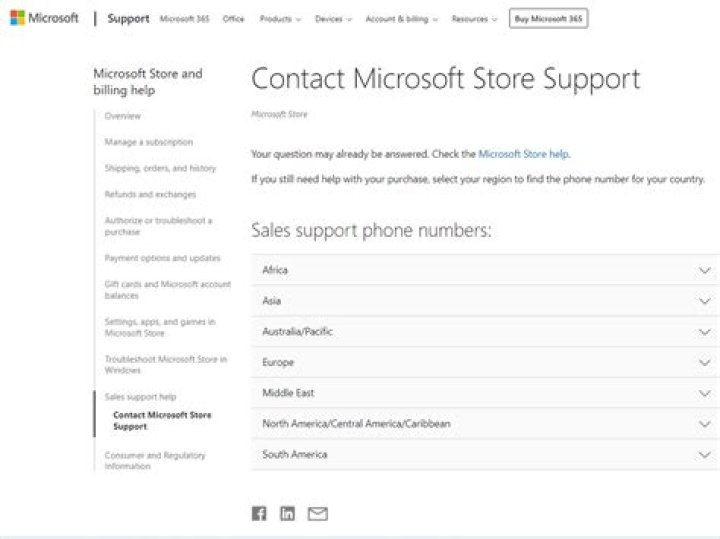The height and width of the screenshot is (539, 720).
Task: Expand the Australia/Pacific section
Action: coord(485,331)
